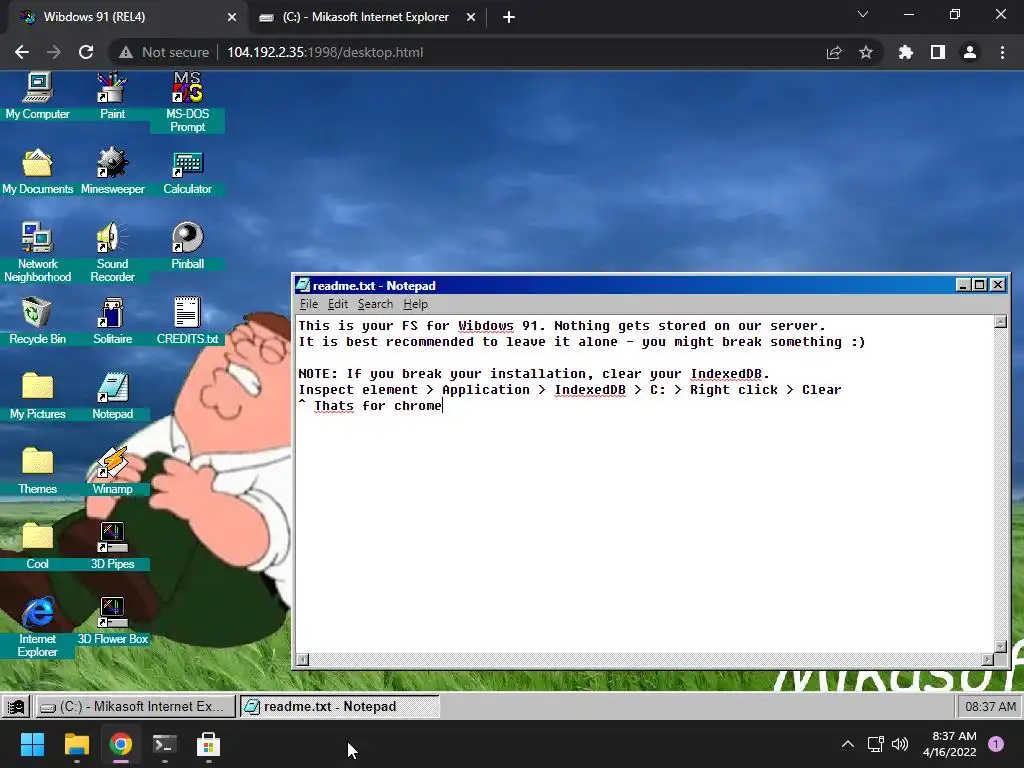Open the Wibdows 91 Start button
Viewport: 1024px width, 768px height.
tap(16, 707)
